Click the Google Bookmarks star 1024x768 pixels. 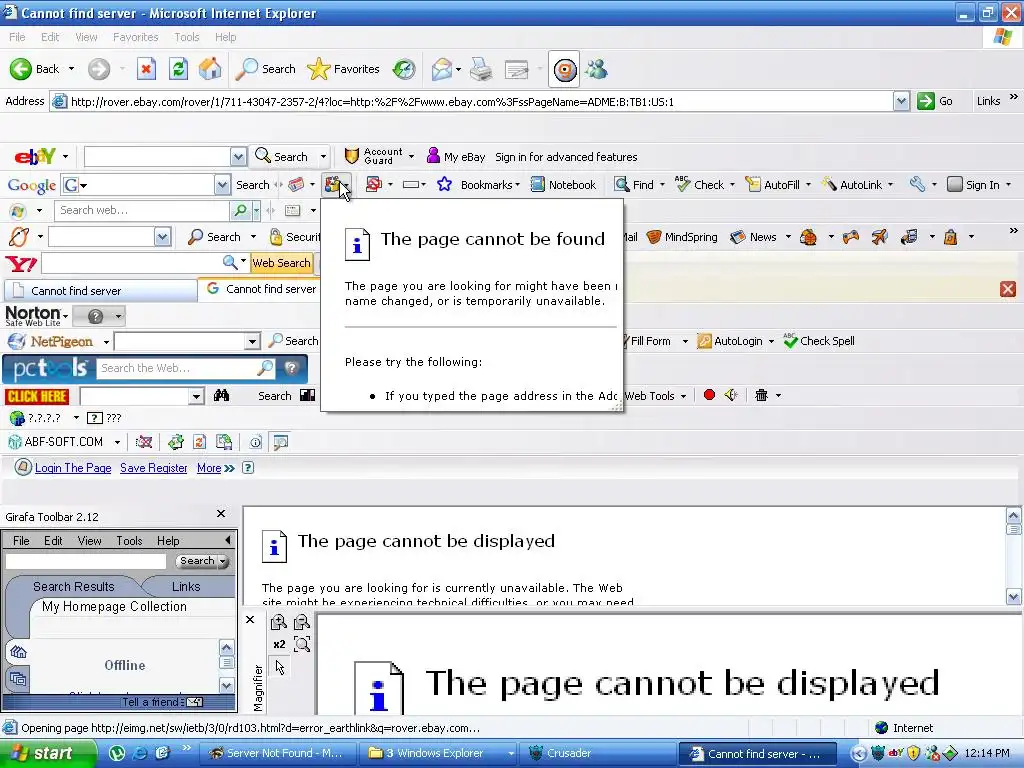click(x=444, y=185)
